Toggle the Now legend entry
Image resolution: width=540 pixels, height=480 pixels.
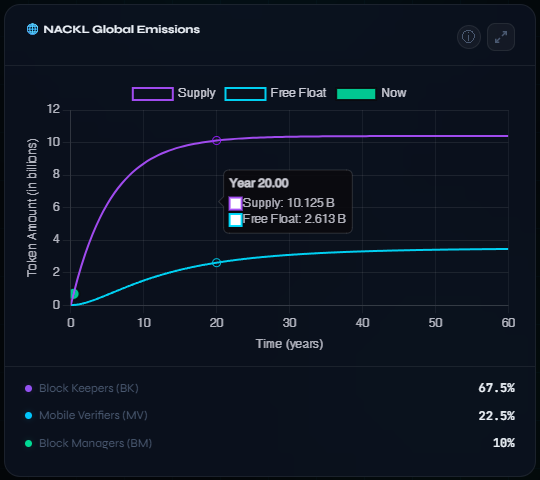[372, 93]
